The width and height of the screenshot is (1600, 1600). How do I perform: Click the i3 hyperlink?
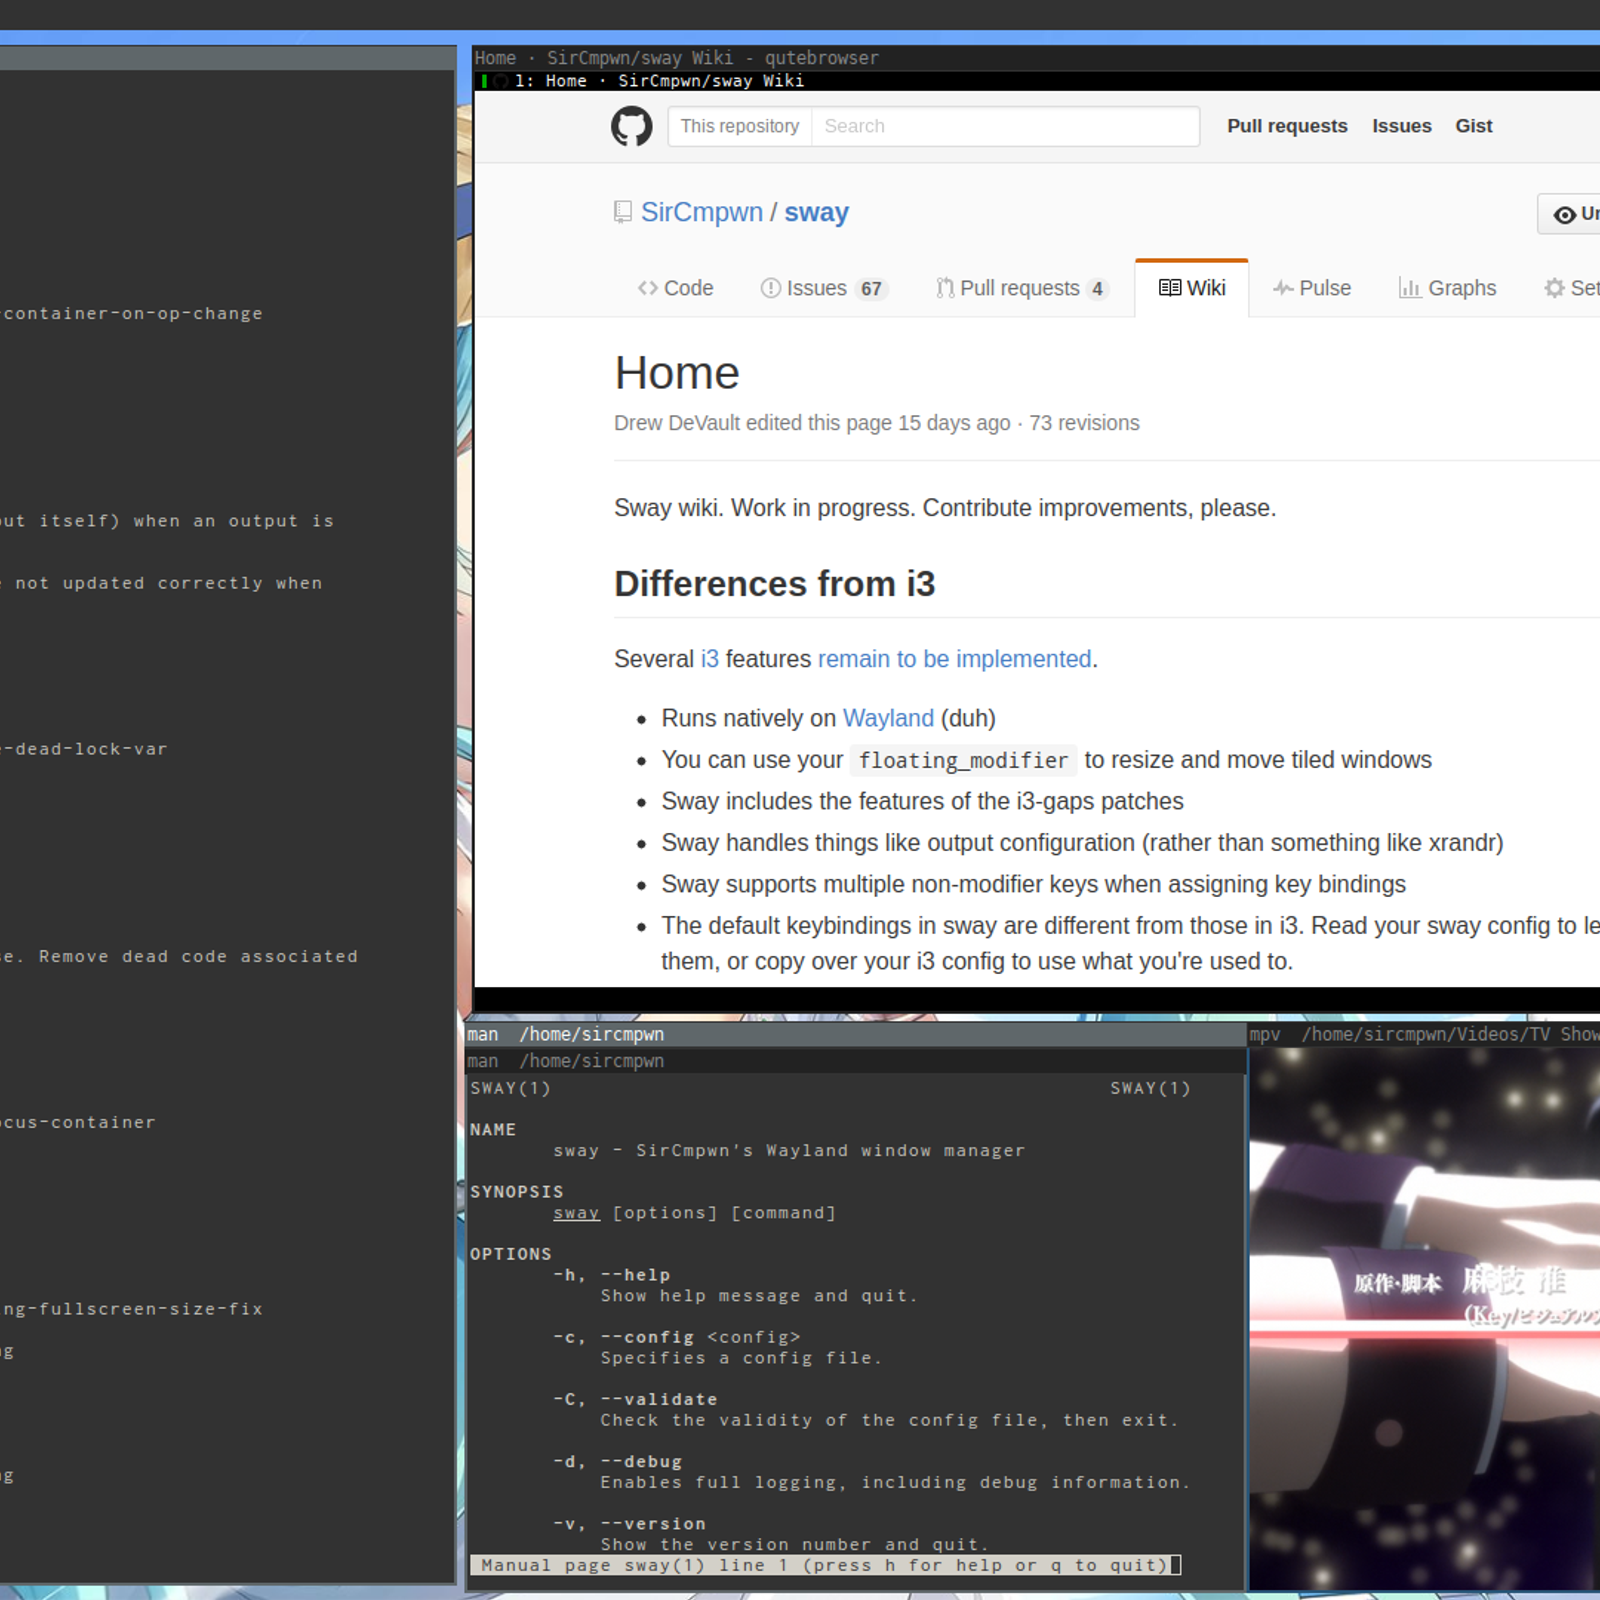(x=709, y=659)
